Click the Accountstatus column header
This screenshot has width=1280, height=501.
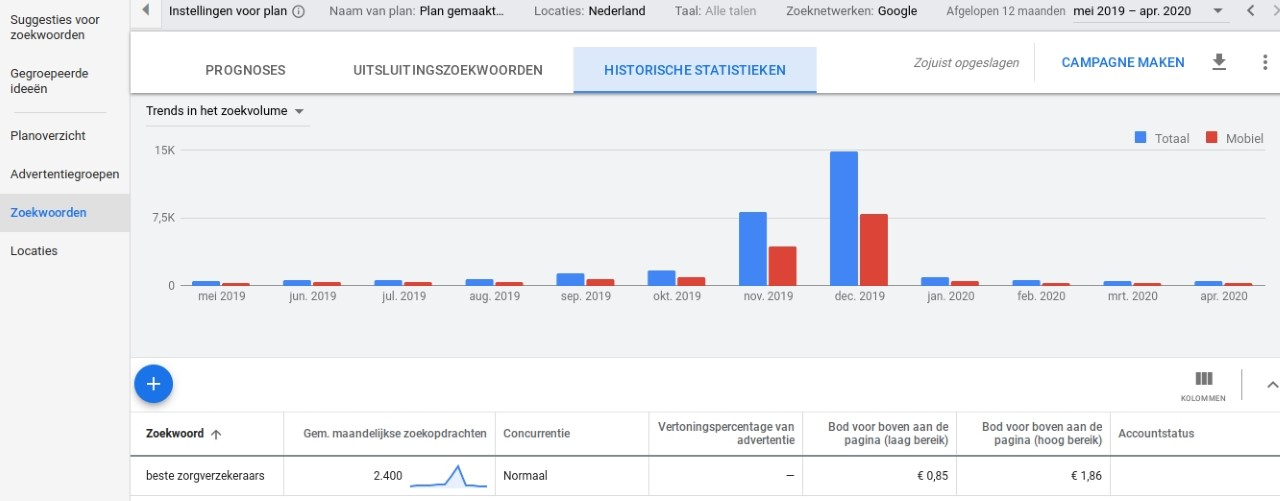[1156, 434]
